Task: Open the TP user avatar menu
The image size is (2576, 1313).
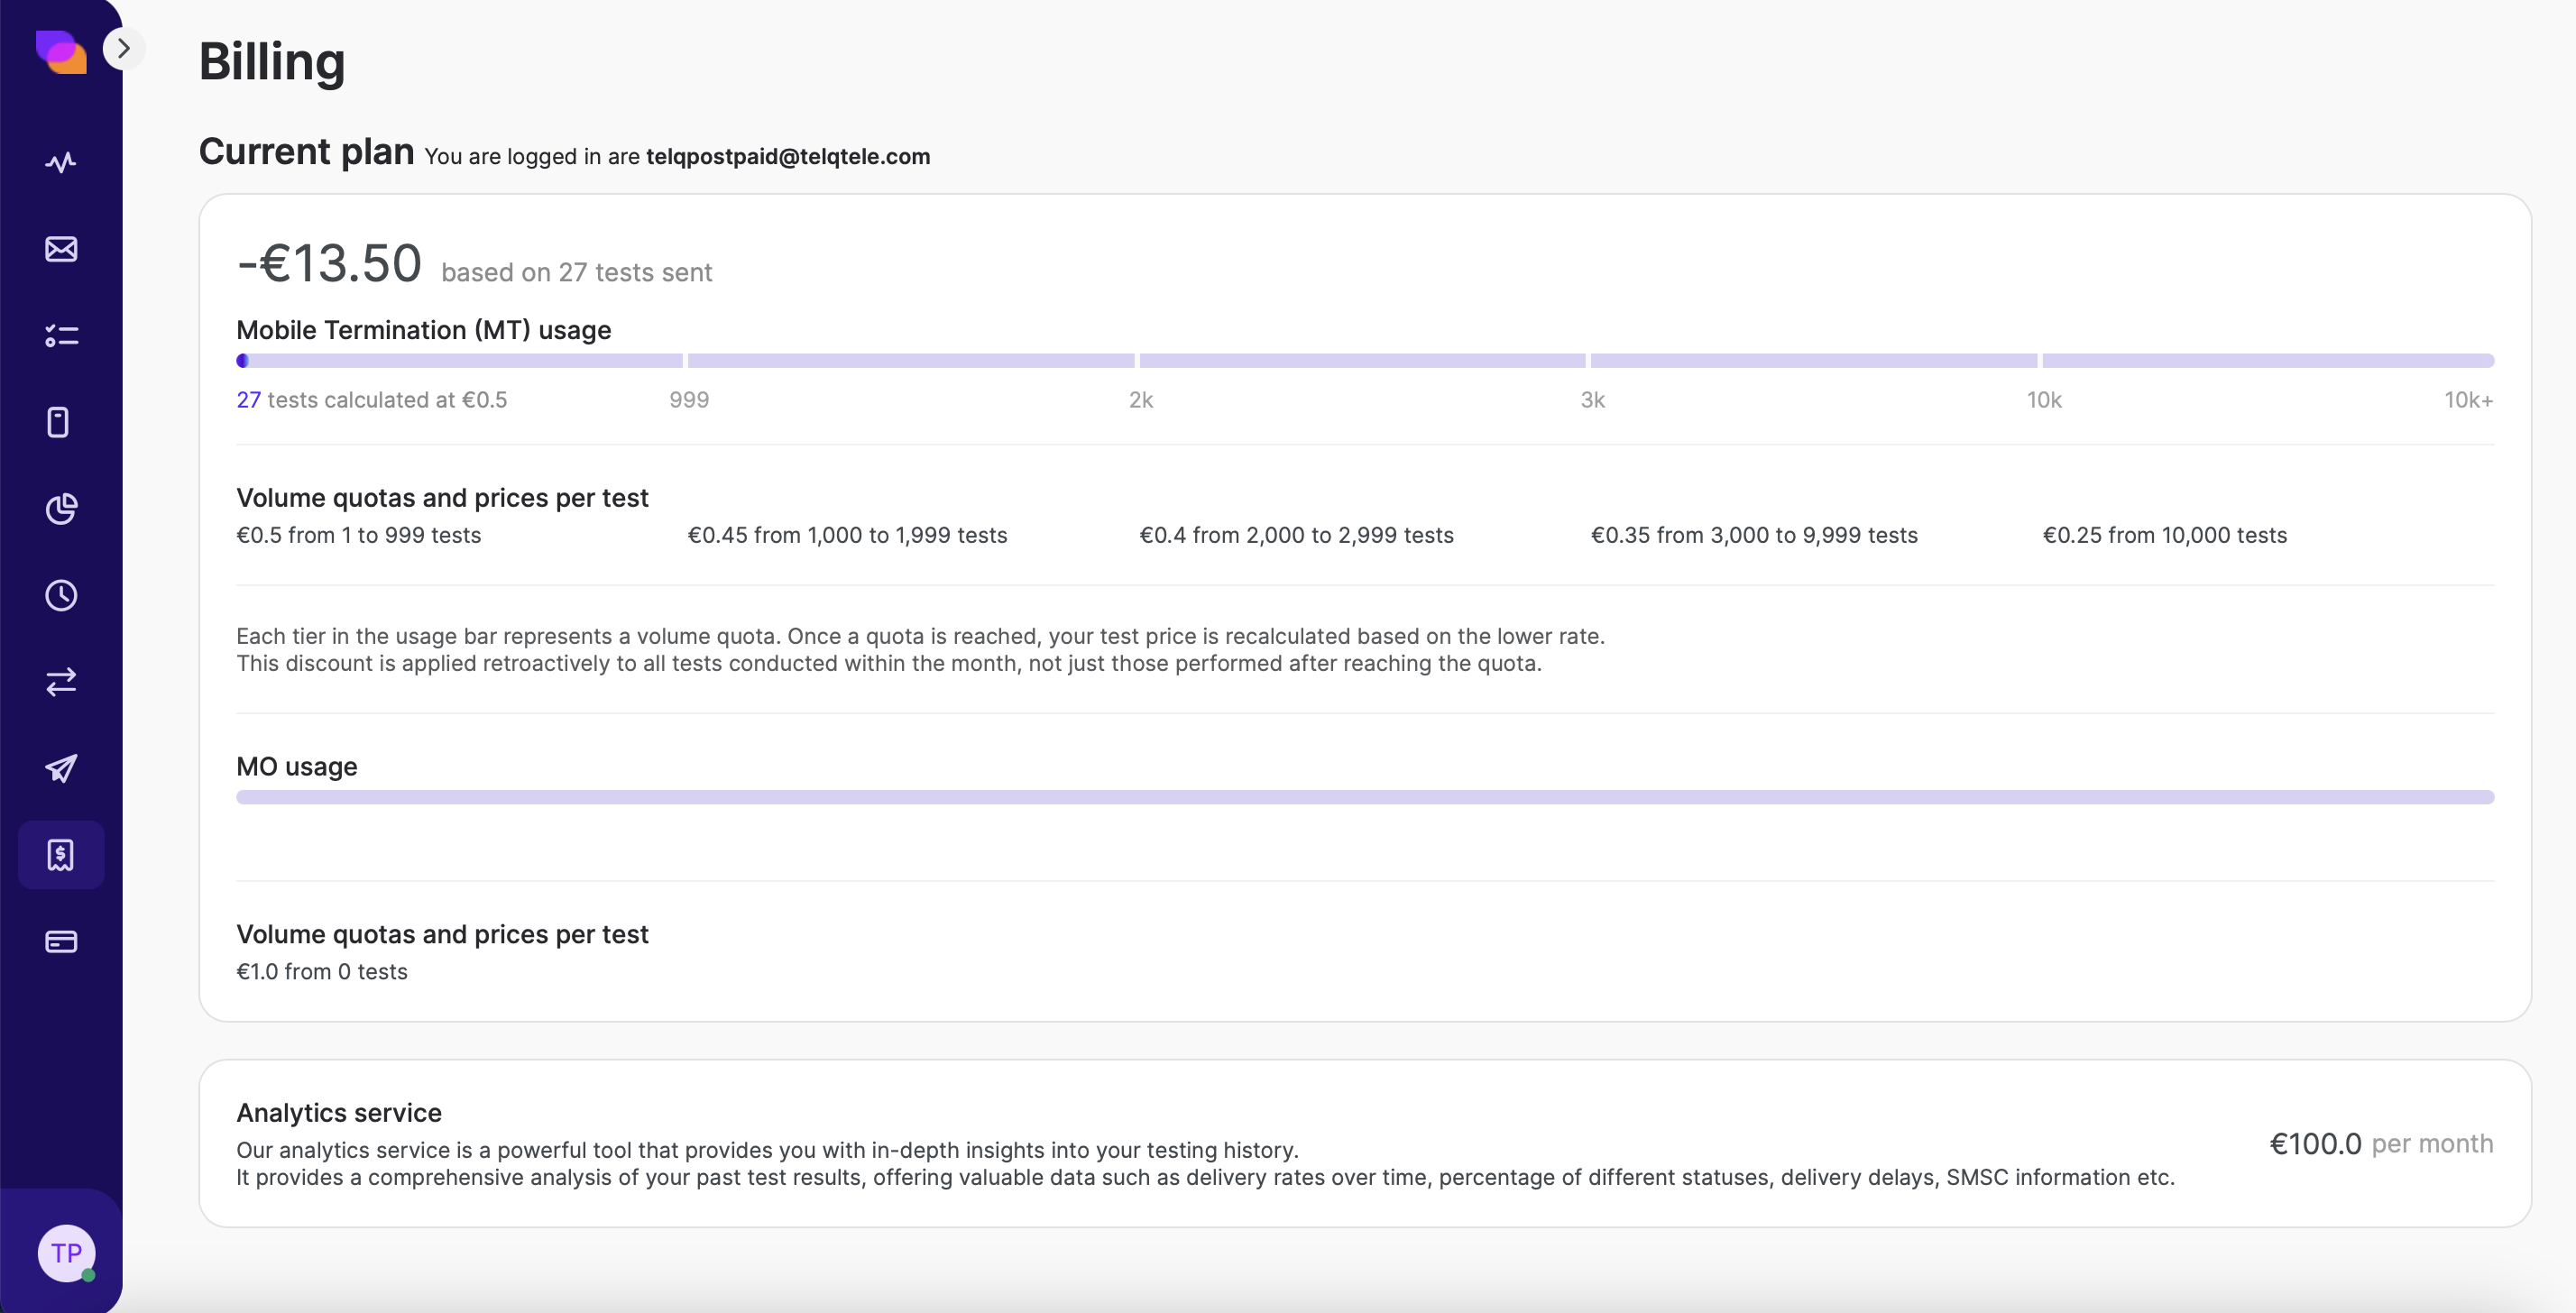Action: pyautogui.click(x=66, y=1253)
